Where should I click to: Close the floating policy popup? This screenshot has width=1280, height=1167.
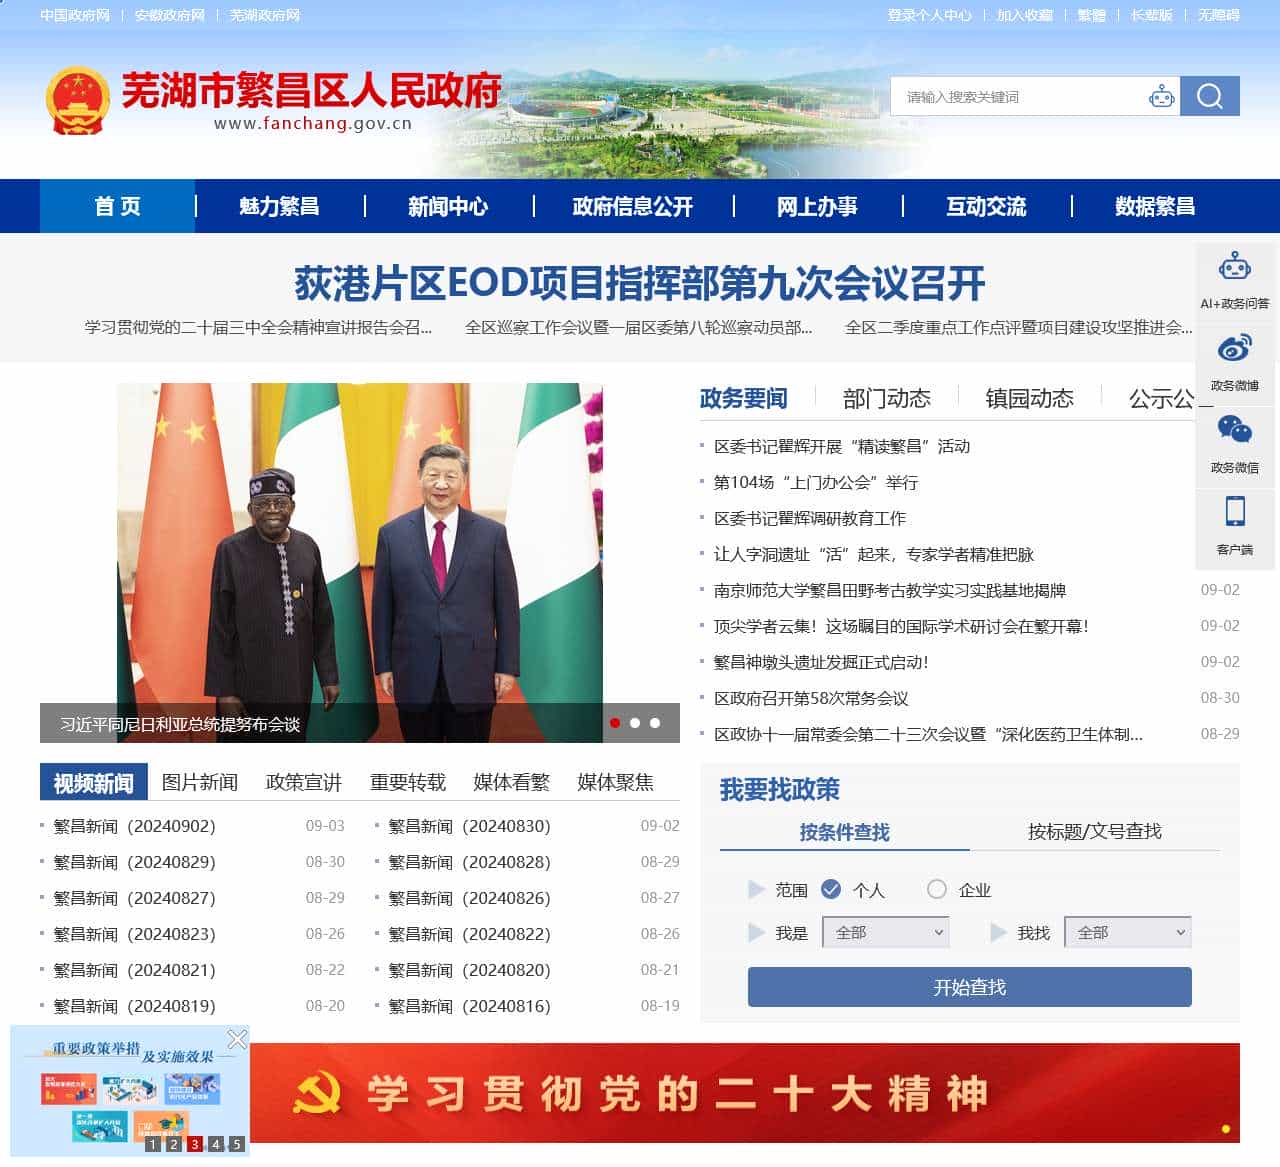237,1039
